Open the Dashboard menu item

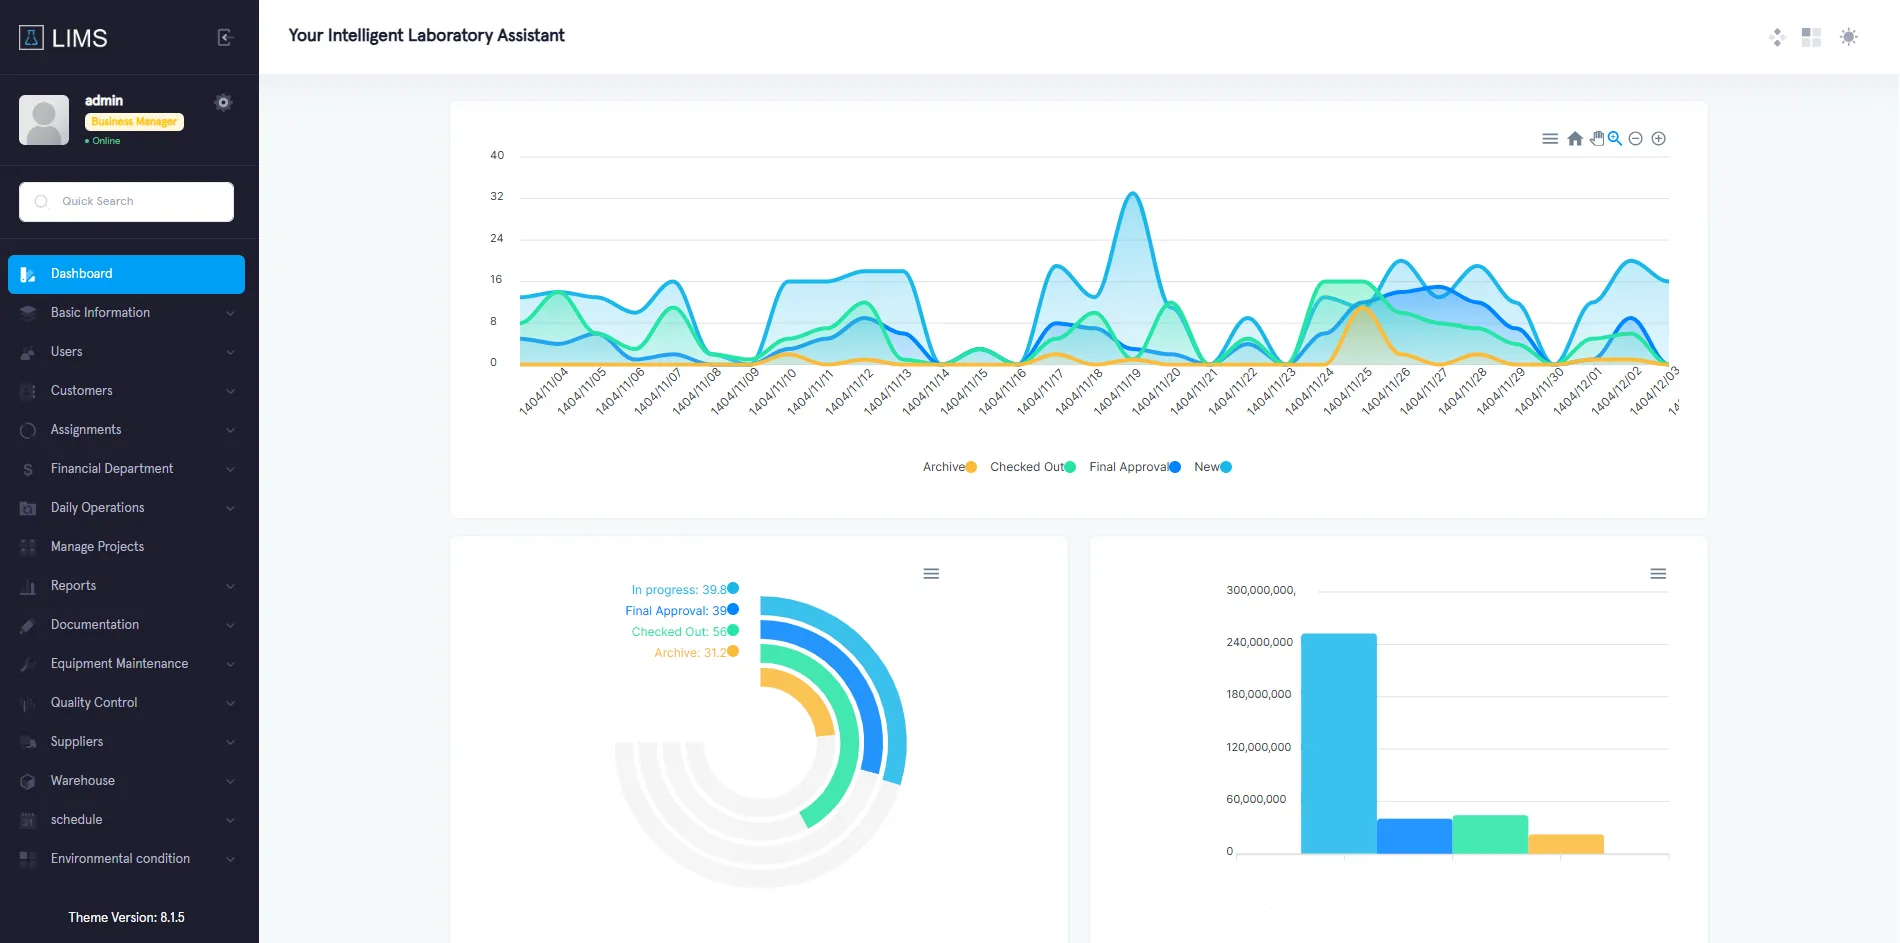click(x=126, y=274)
